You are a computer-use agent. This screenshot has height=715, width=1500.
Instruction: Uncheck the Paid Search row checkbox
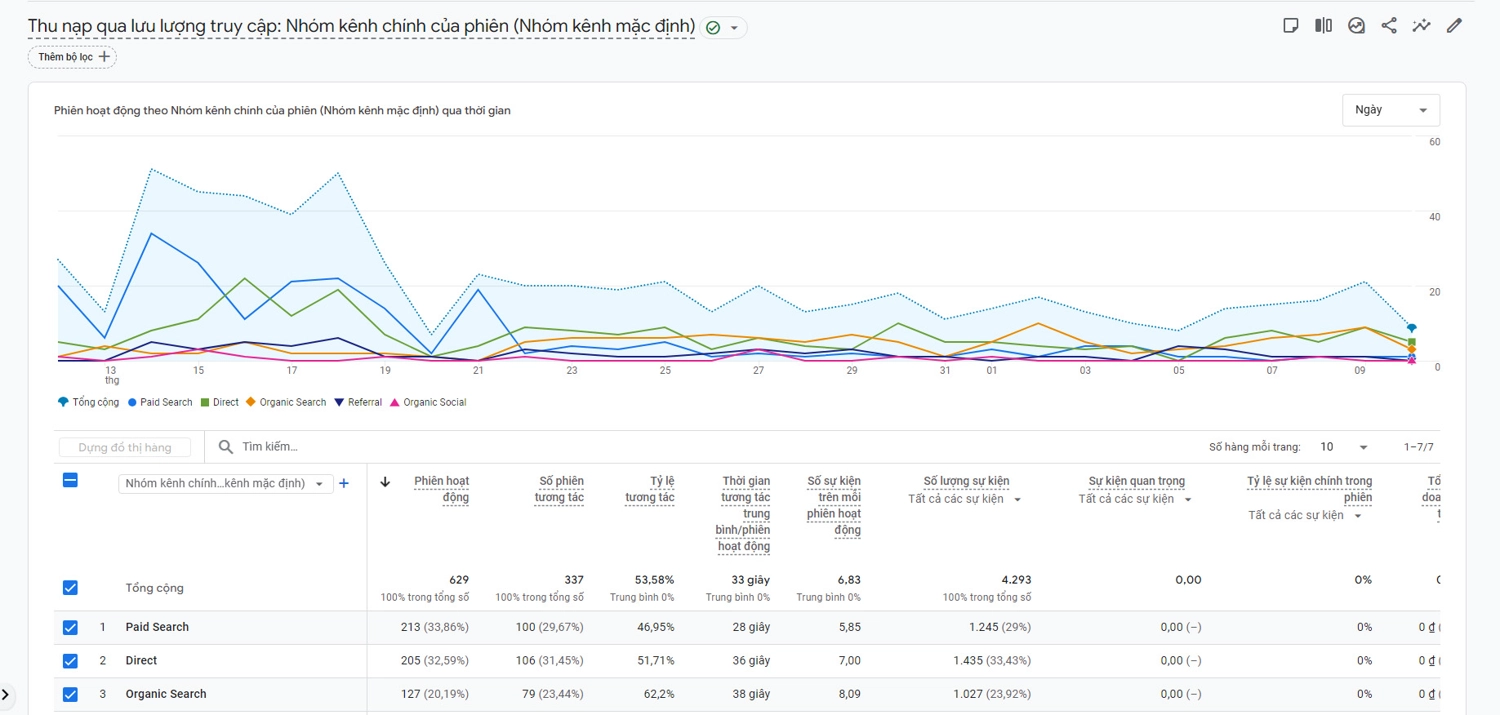pyautogui.click(x=70, y=628)
